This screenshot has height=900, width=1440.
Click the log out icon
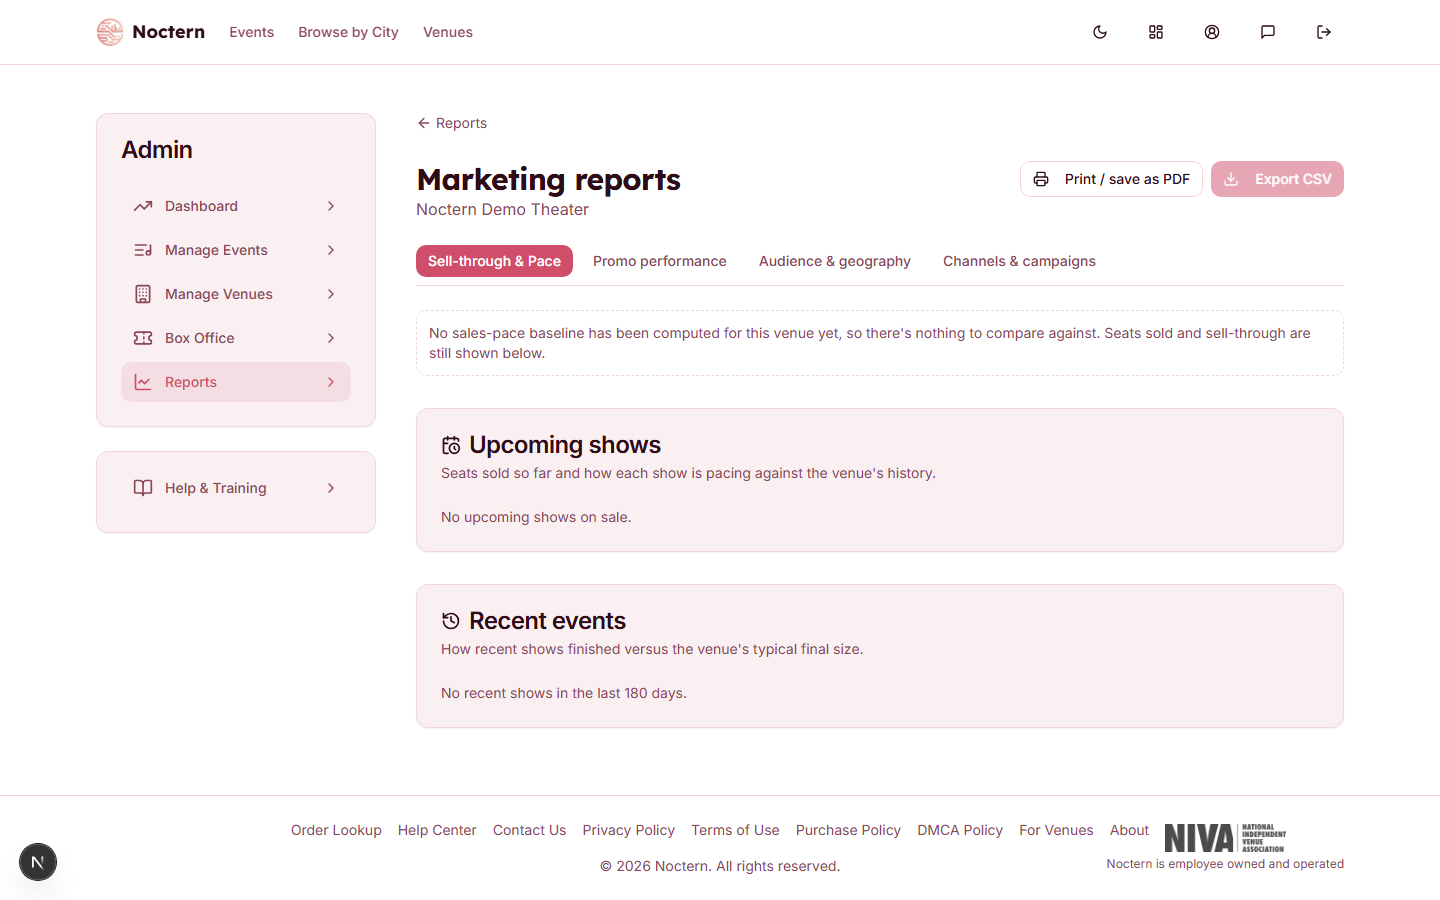click(x=1324, y=32)
